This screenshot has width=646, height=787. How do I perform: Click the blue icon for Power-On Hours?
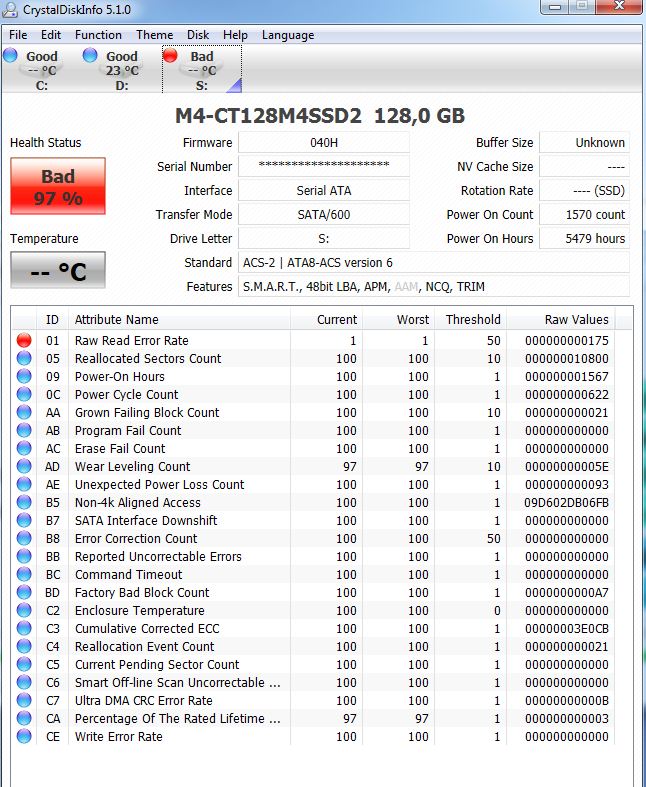tap(24, 376)
